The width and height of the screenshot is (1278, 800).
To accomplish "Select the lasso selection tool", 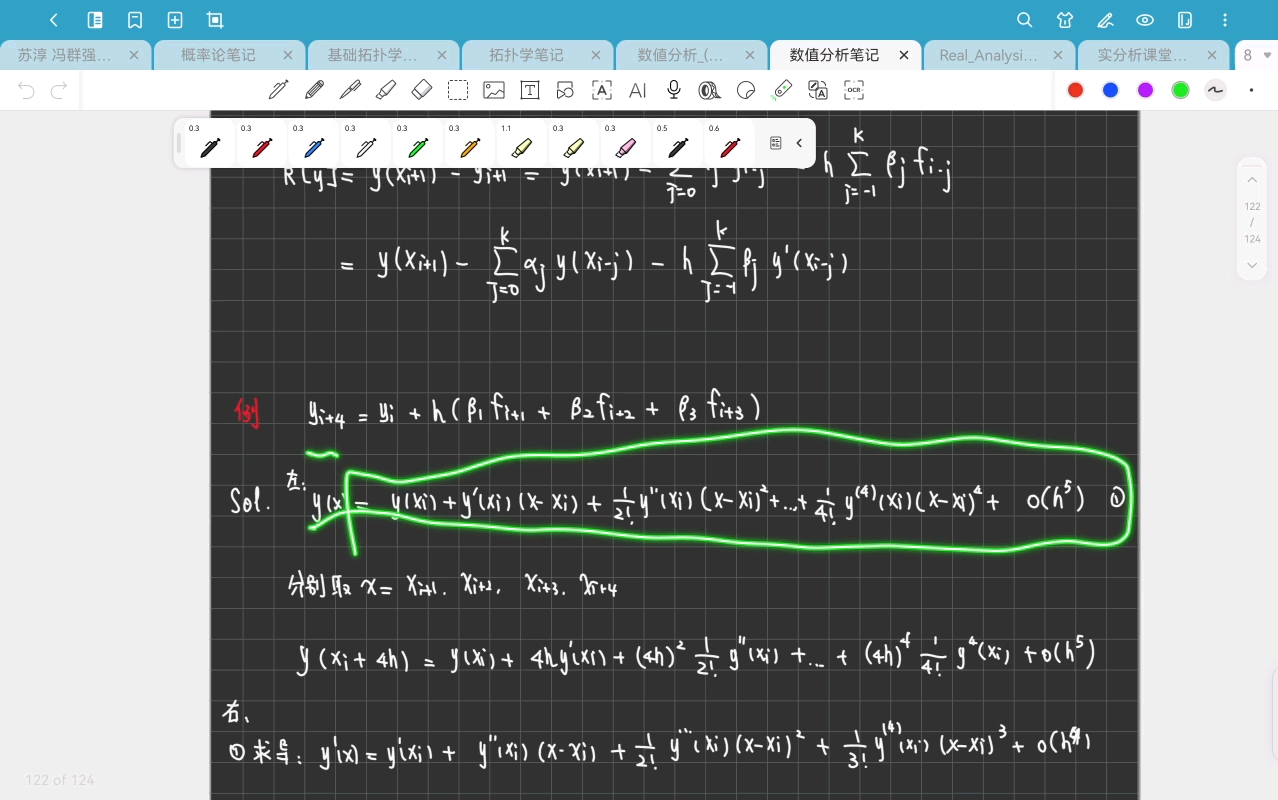I will tap(458, 90).
